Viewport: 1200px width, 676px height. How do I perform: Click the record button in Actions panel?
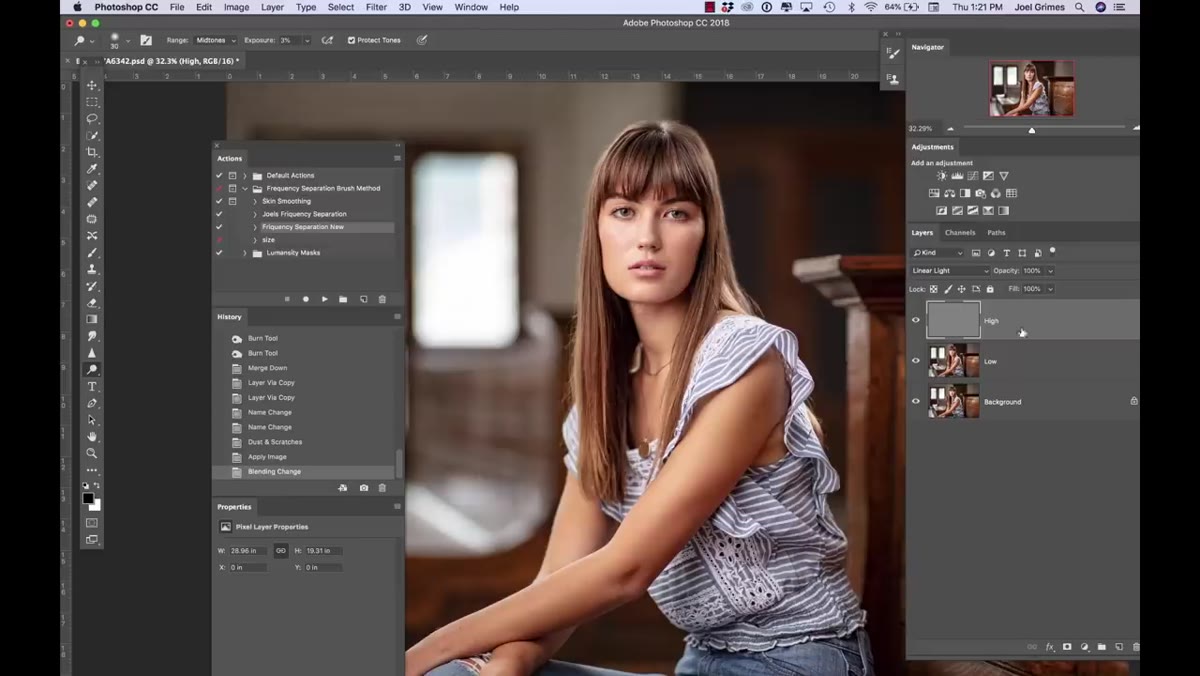tap(306, 299)
